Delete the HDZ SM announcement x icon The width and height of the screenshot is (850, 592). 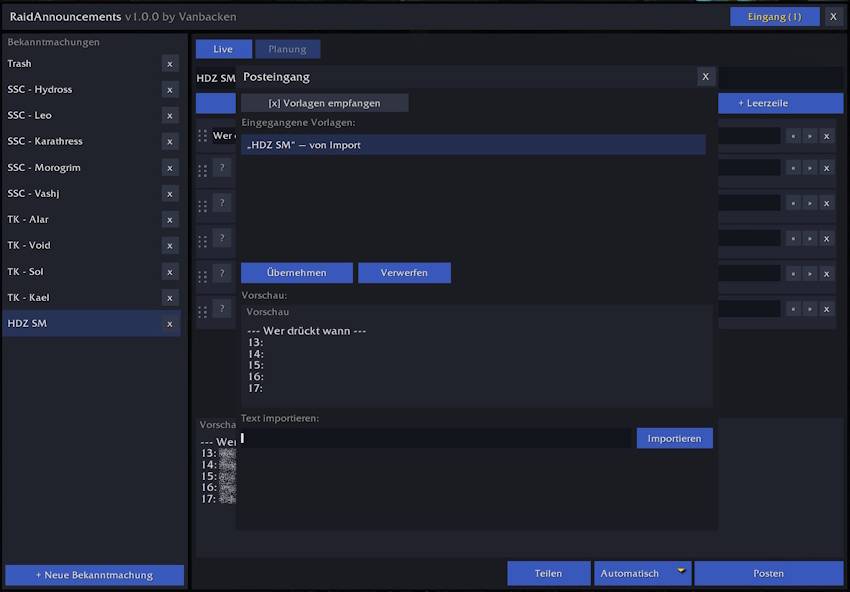click(170, 324)
